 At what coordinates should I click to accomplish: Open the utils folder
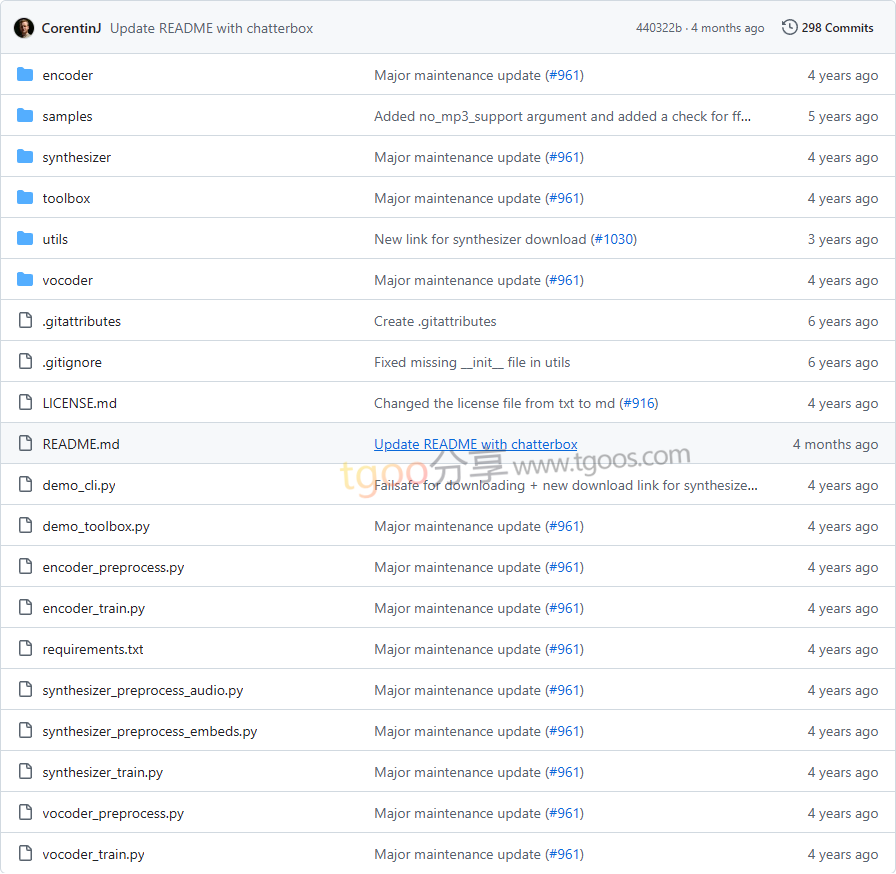55,239
